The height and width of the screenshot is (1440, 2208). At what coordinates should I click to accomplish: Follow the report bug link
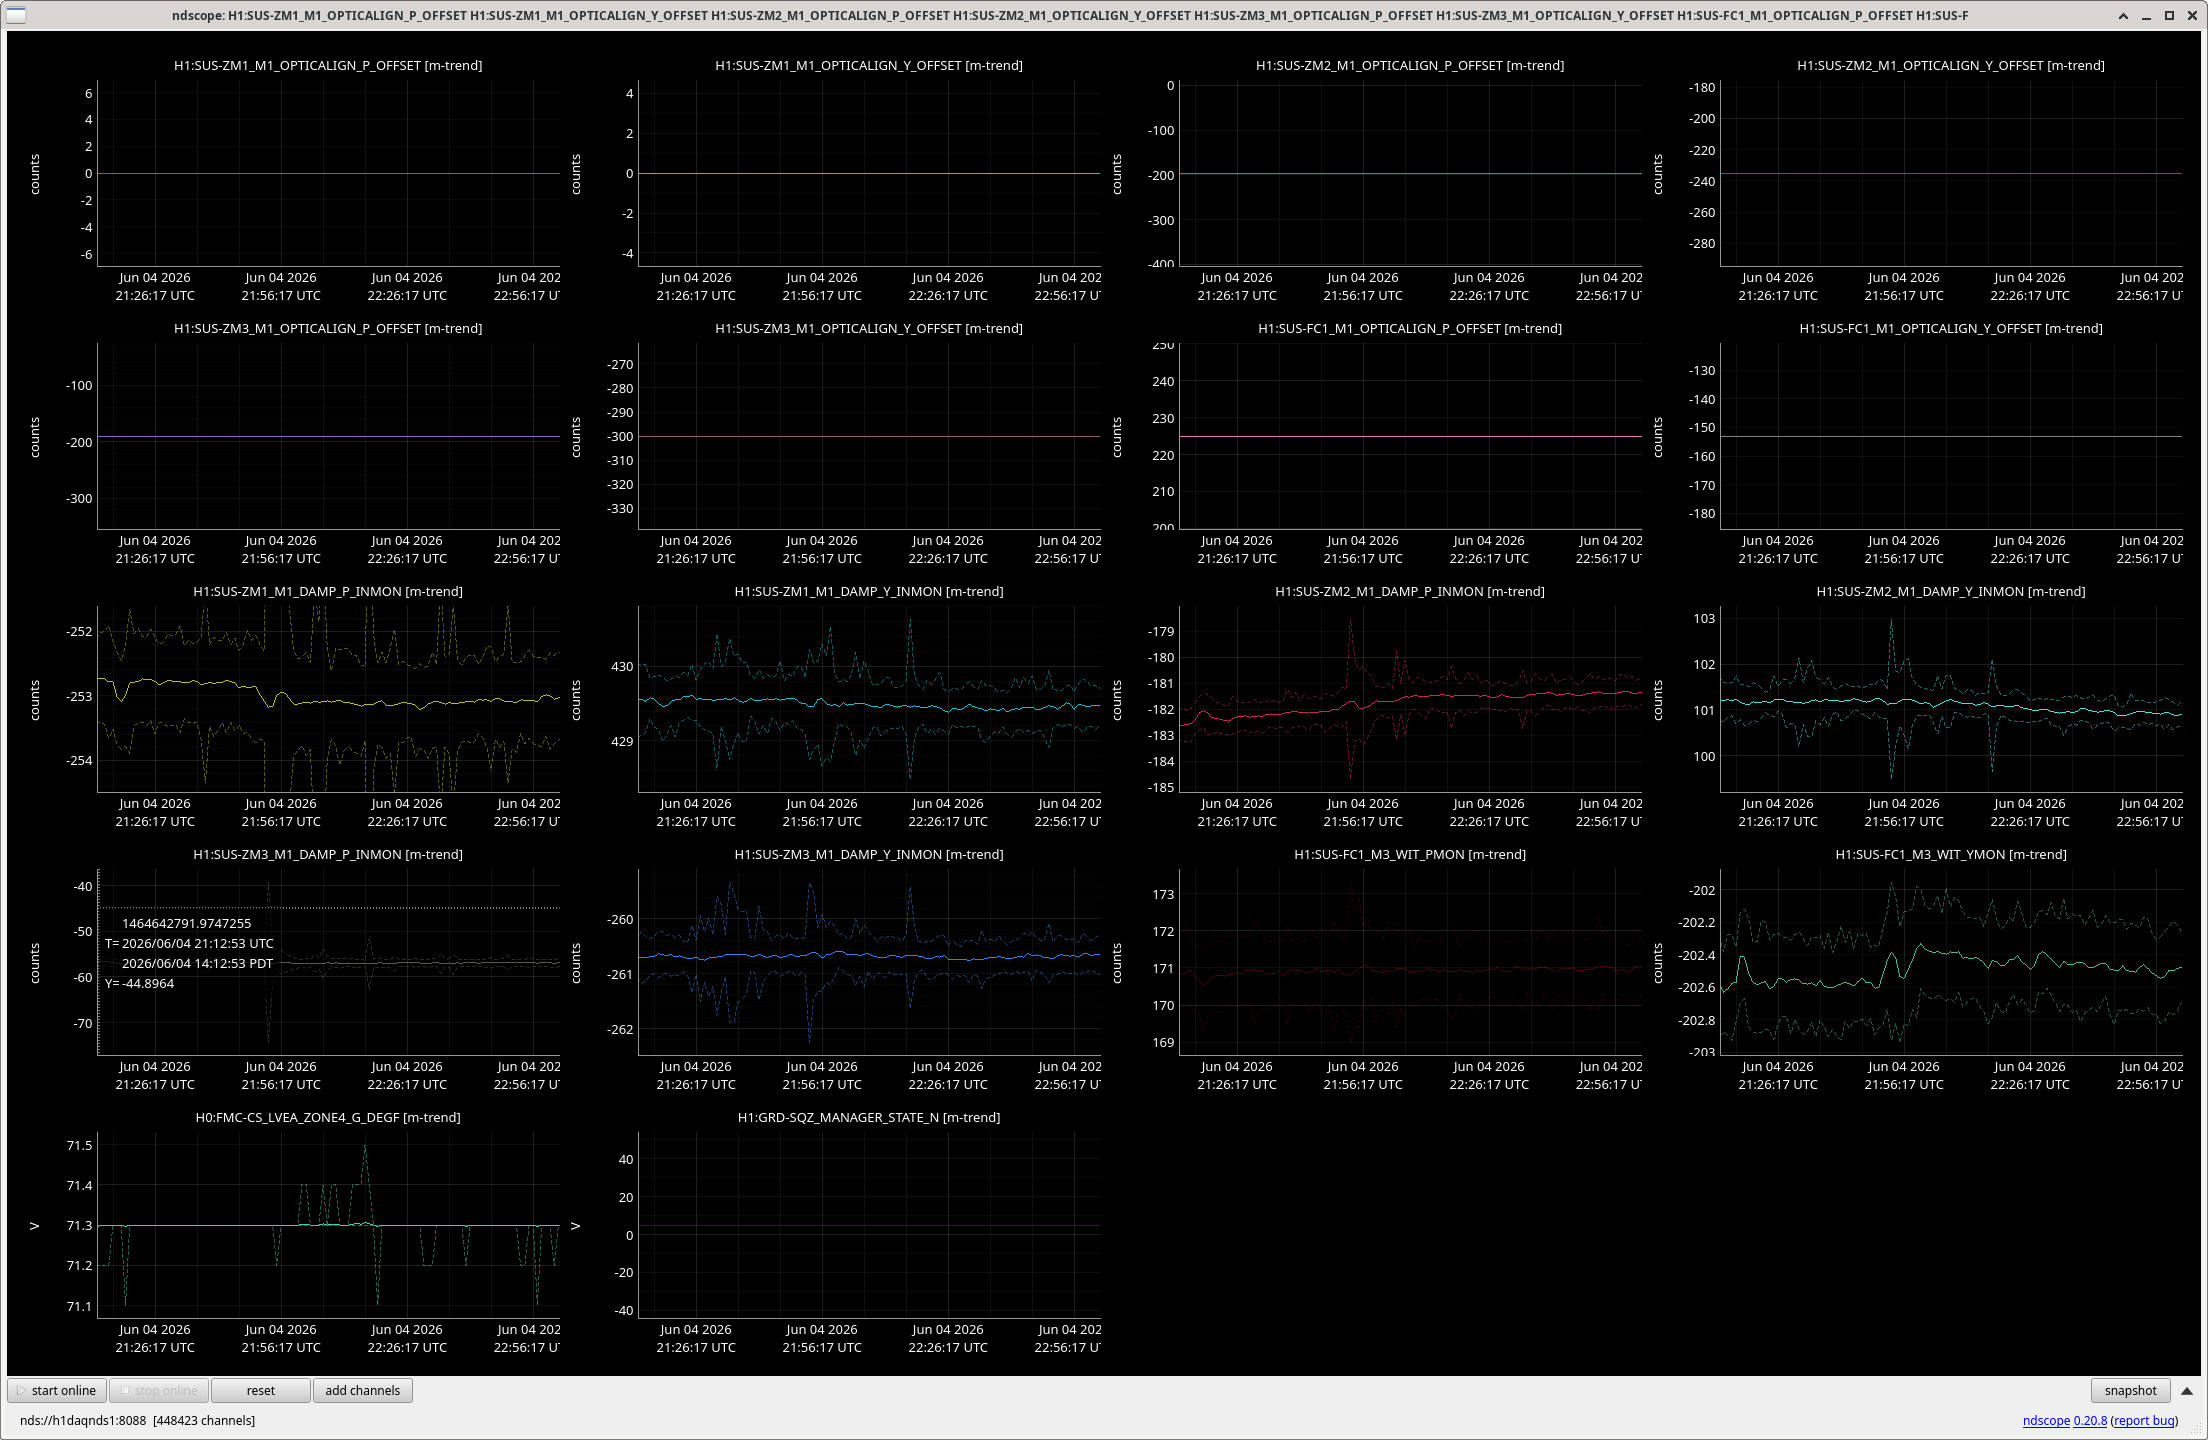pos(2144,1420)
